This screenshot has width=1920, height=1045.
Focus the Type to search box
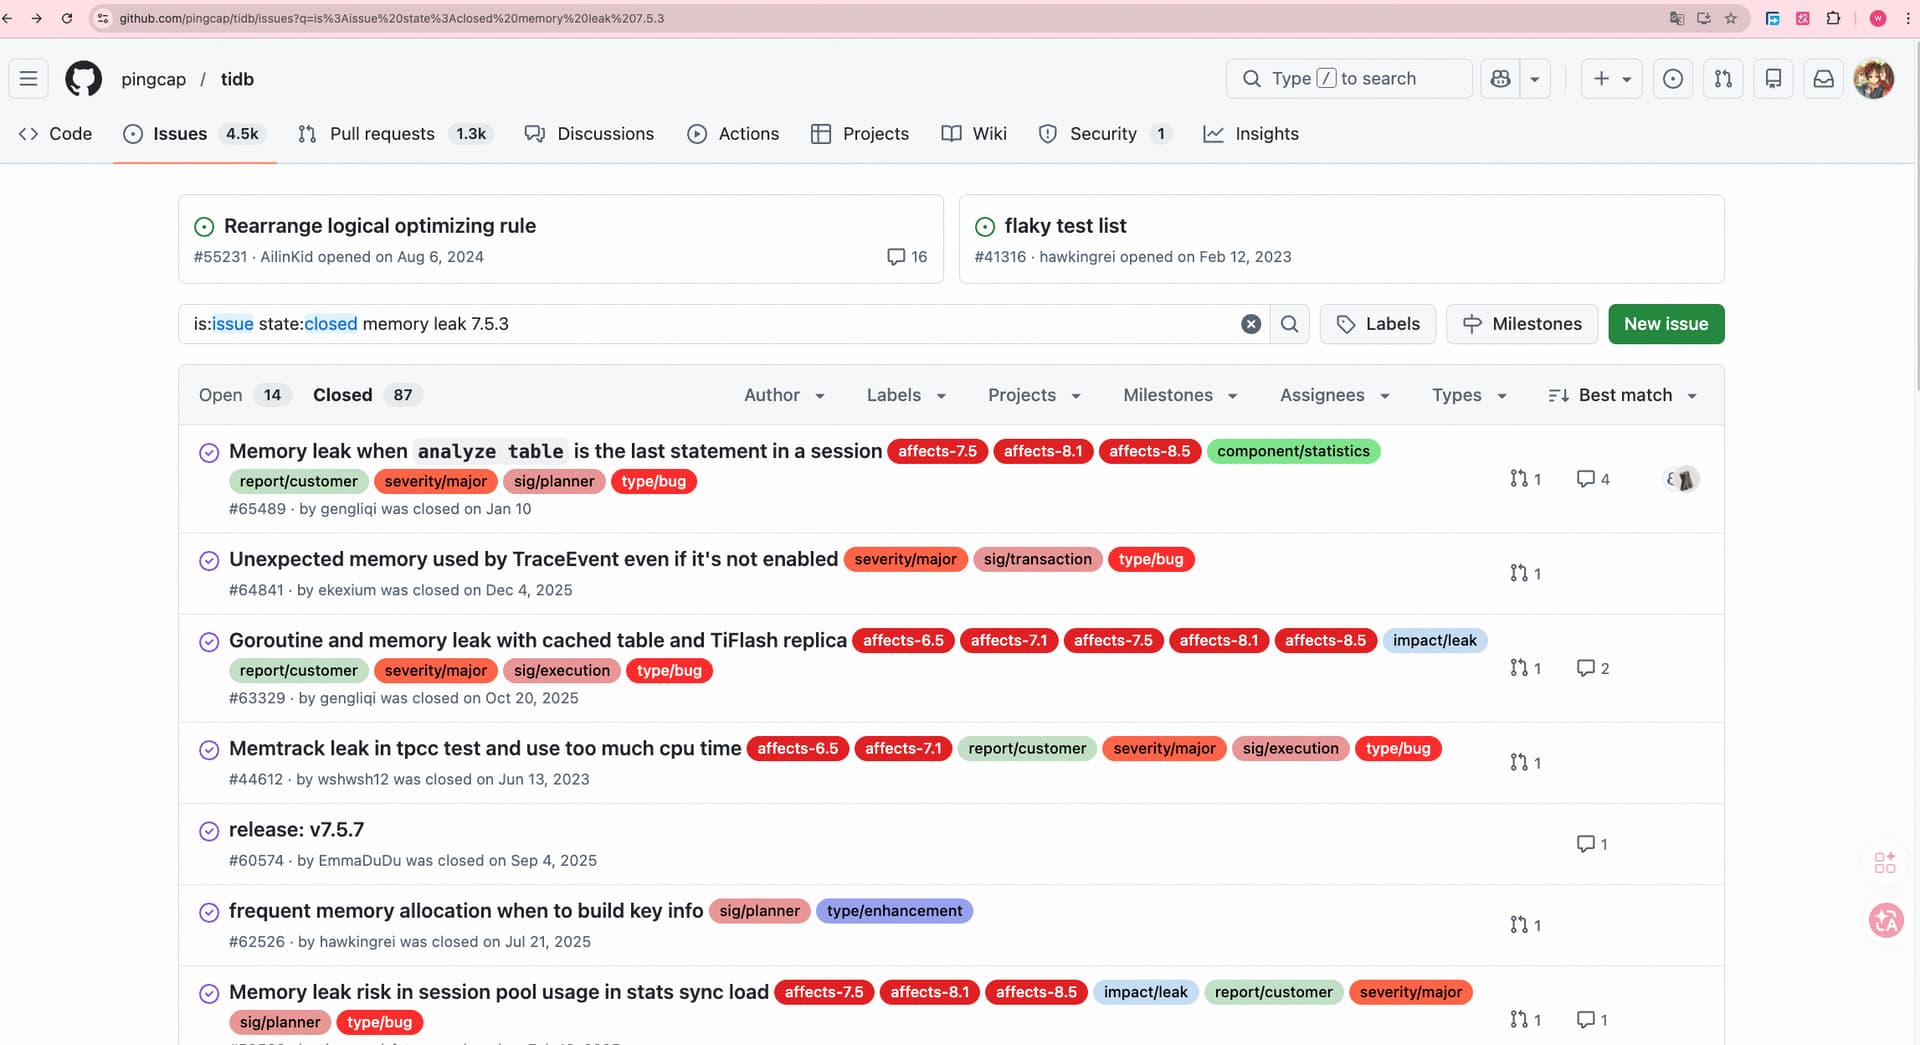(1349, 79)
